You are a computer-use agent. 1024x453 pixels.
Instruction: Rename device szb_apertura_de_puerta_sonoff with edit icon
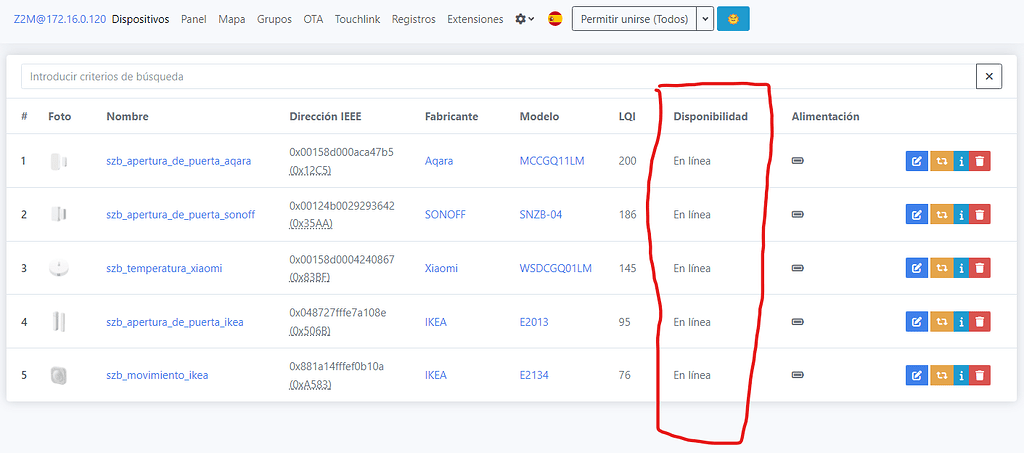click(x=916, y=214)
